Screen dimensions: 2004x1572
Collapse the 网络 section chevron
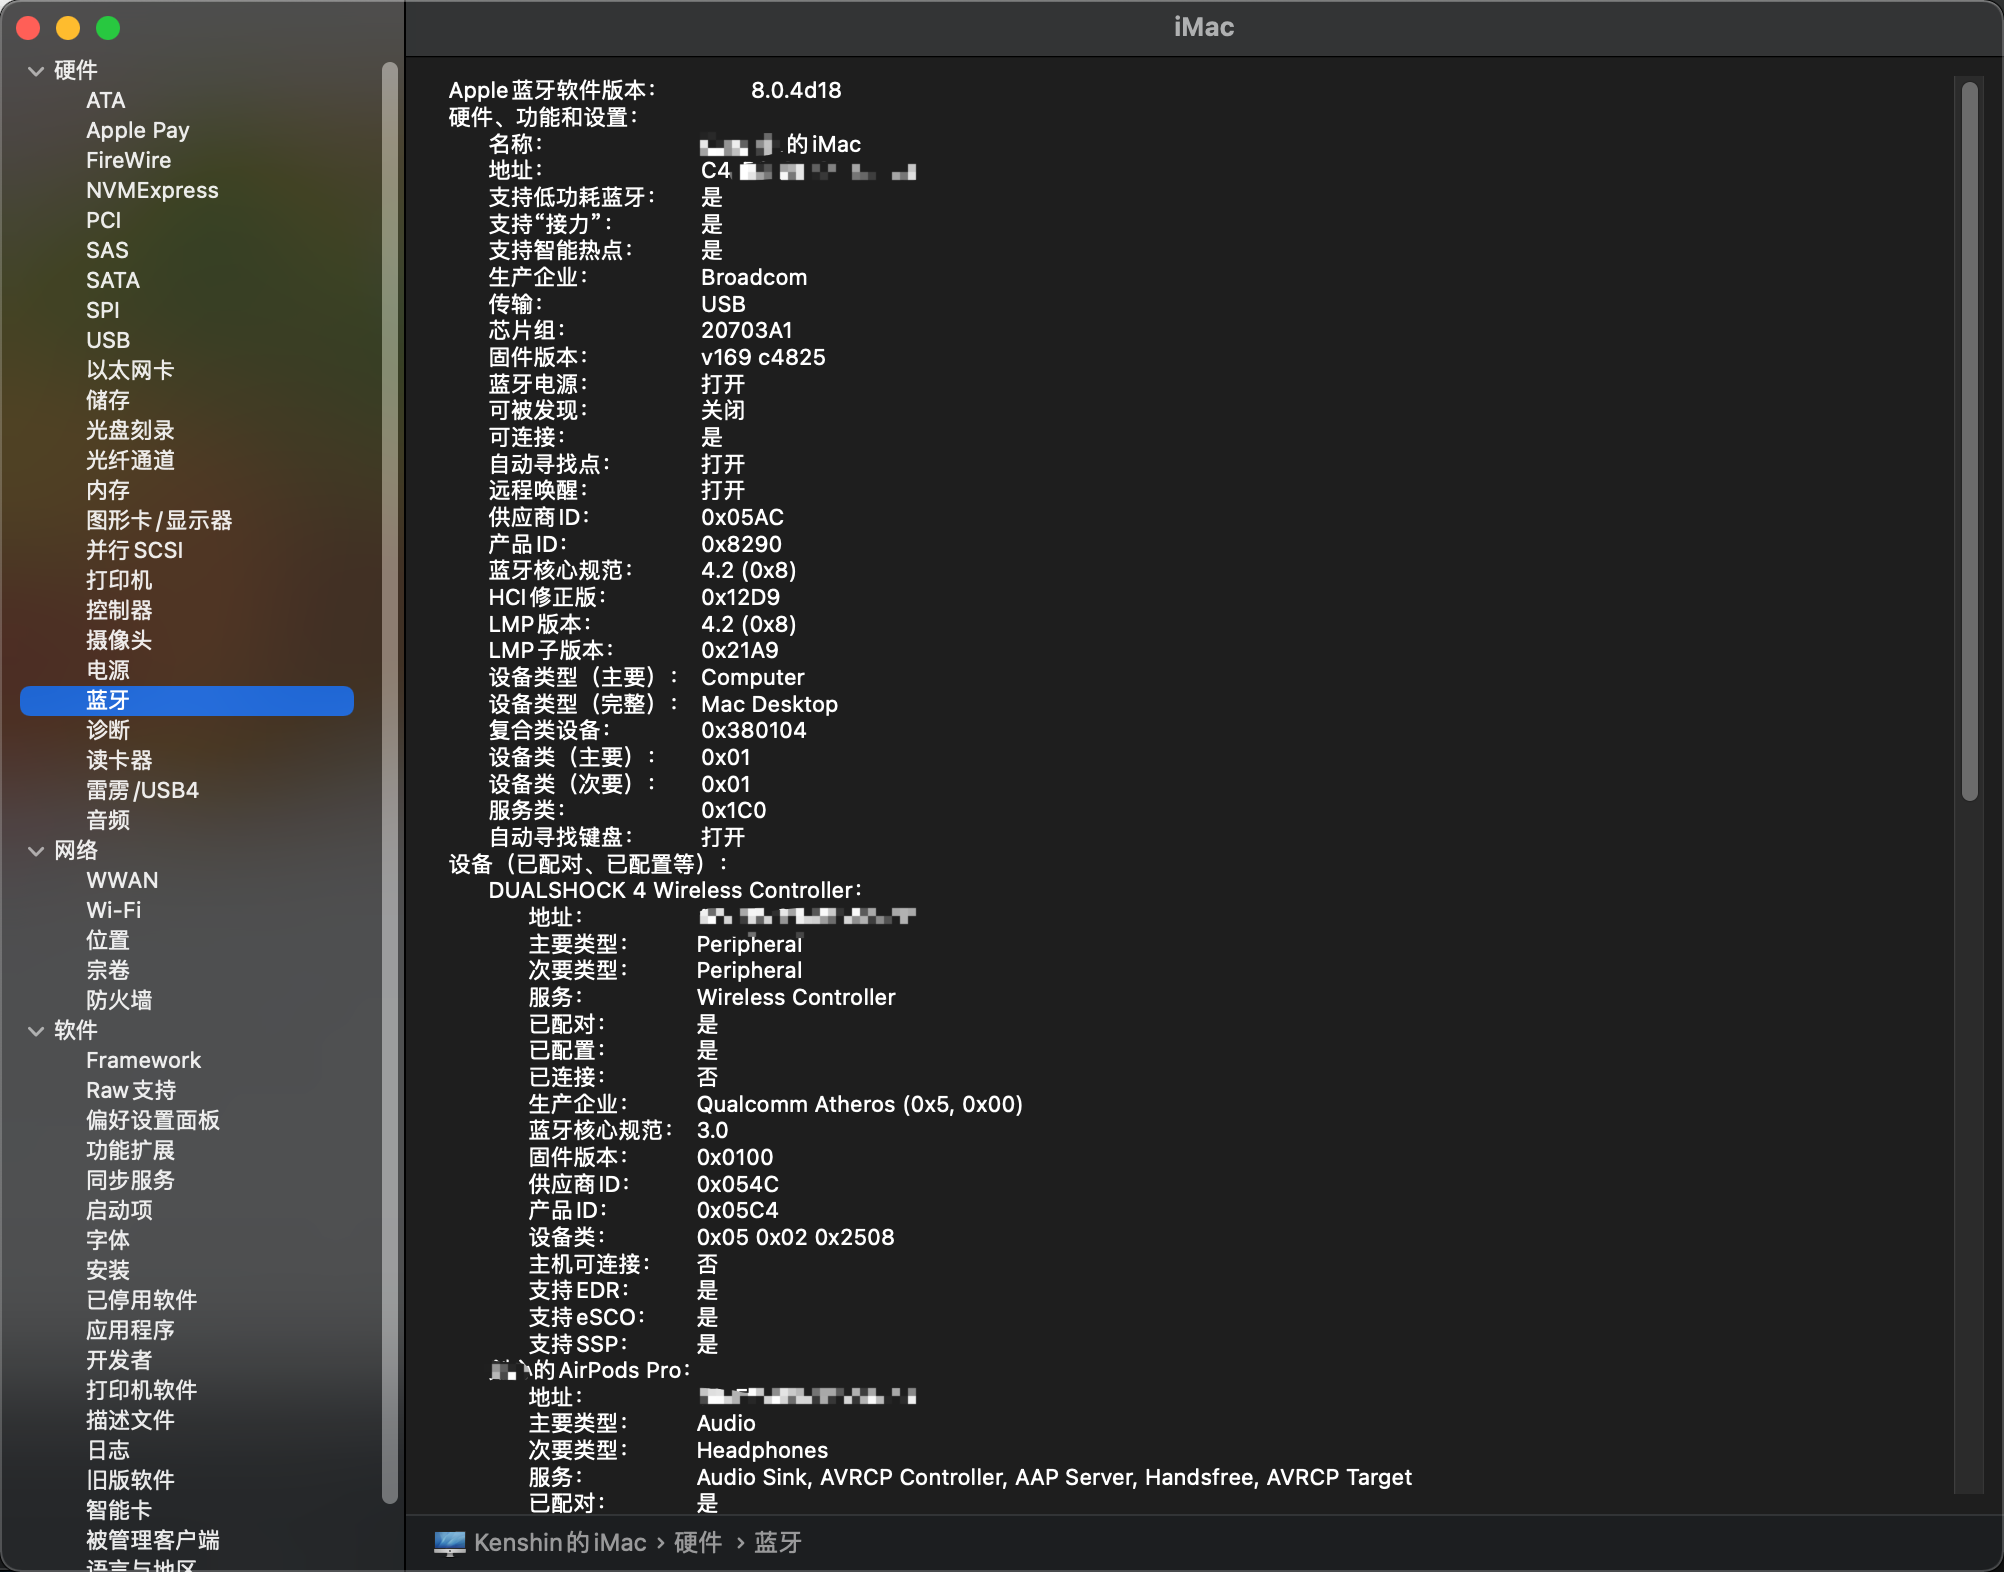pyautogui.click(x=36, y=851)
